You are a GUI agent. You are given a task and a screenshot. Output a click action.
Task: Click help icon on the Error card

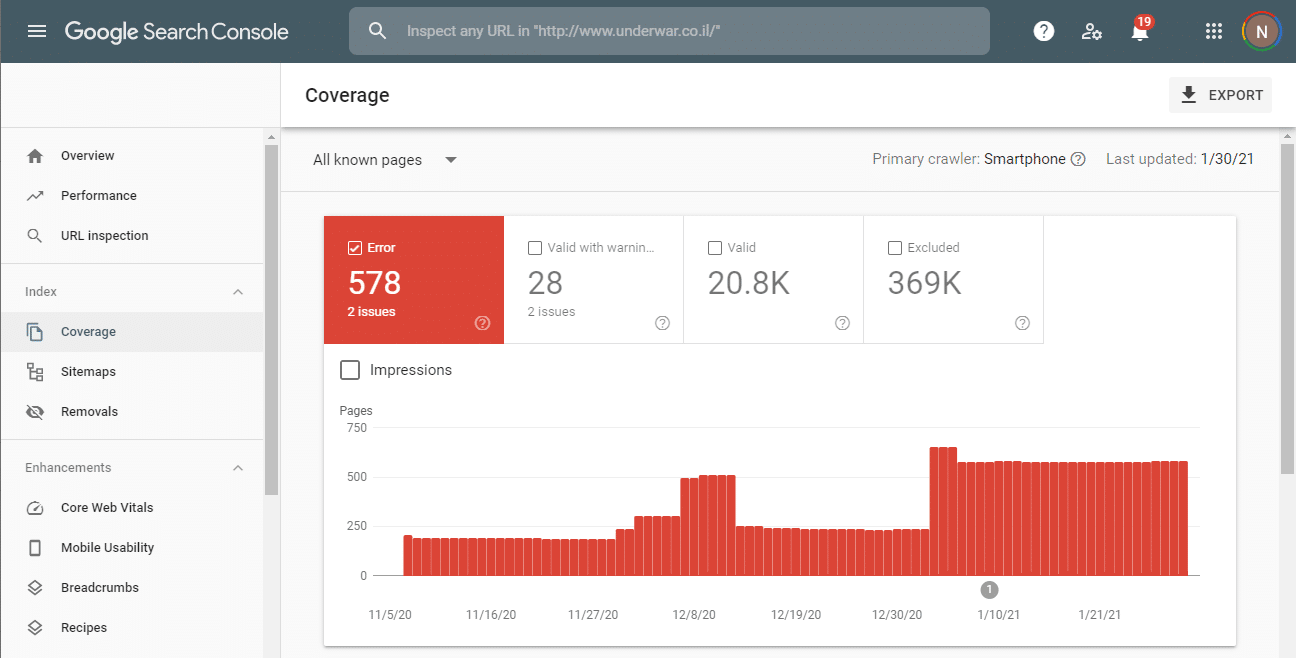483,323
